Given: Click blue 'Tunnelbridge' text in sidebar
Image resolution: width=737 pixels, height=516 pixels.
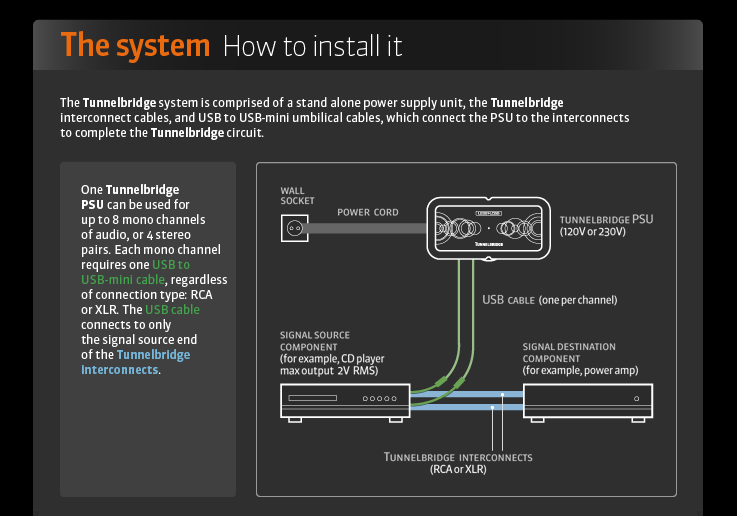Looking at the screenshot, I should click(154, 355).
